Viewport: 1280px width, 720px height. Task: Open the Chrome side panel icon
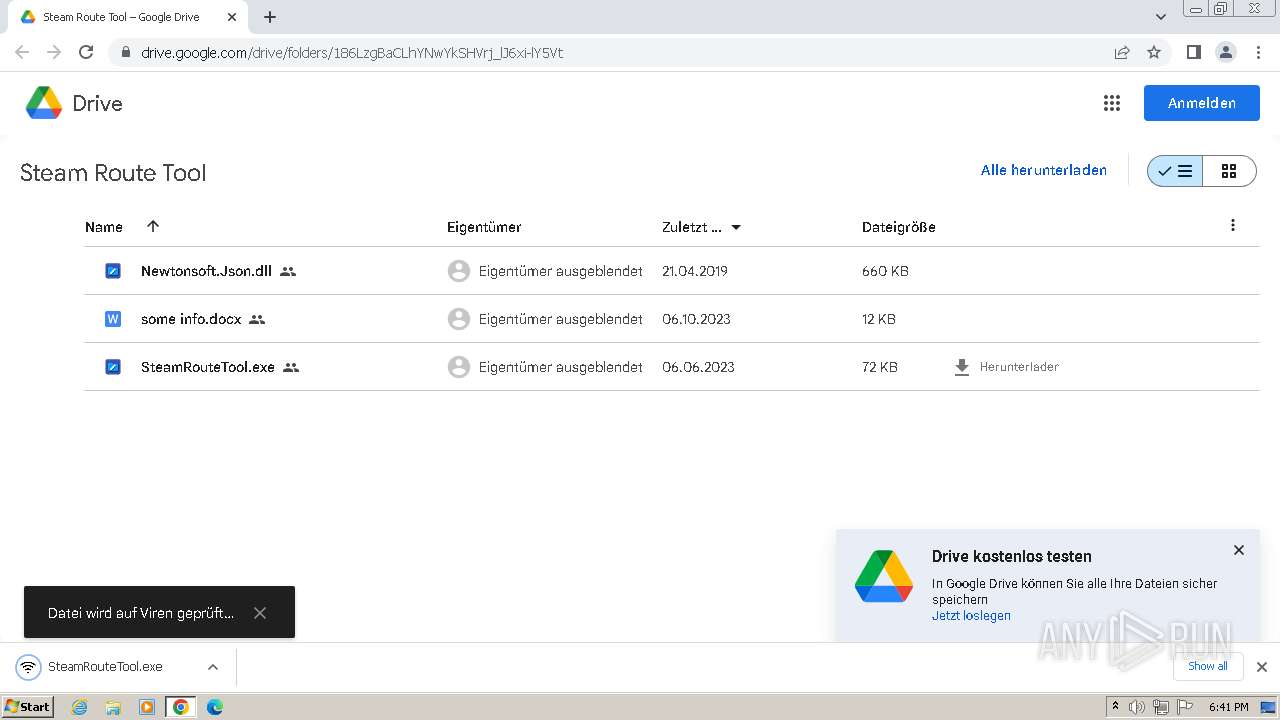(x=1193, y=52)
